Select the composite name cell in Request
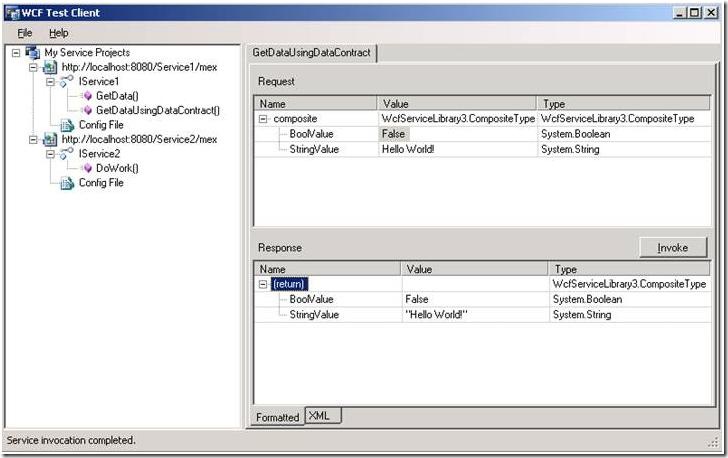Image resolution: width=728 pixels, height=458 pixels. (295, 118)
